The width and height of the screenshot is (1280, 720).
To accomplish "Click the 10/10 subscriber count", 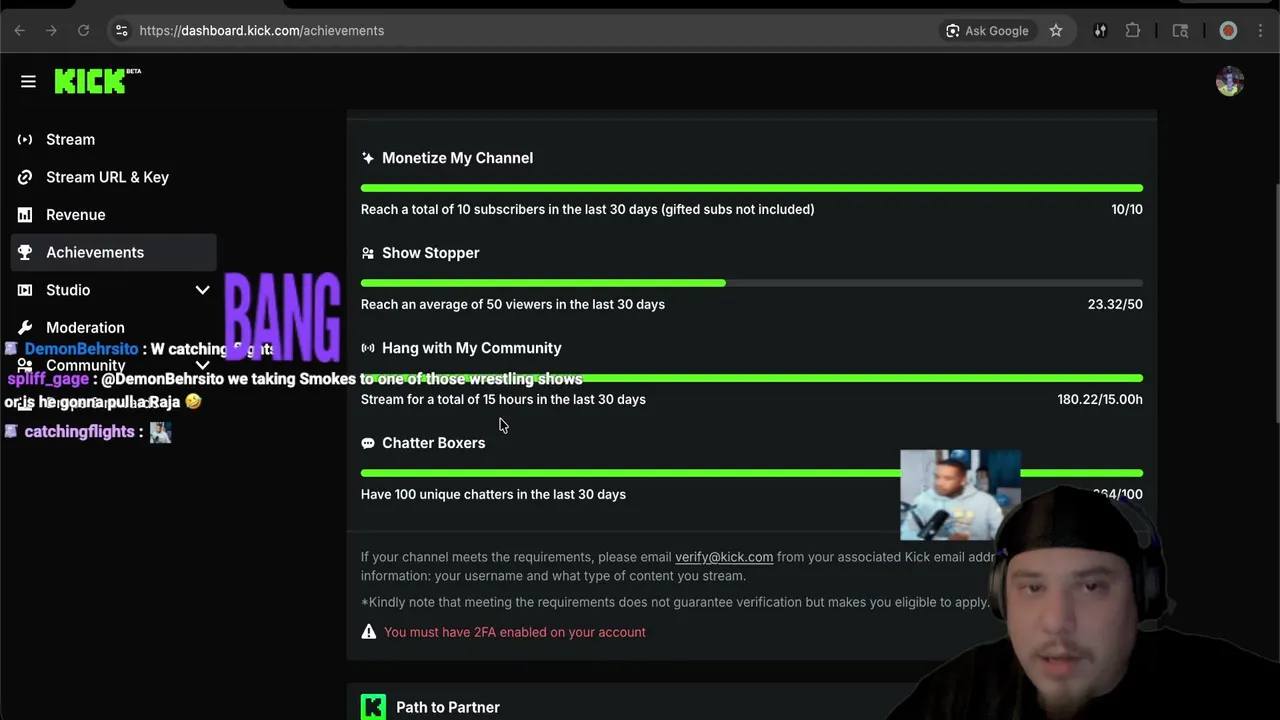I will point(1127,209).
